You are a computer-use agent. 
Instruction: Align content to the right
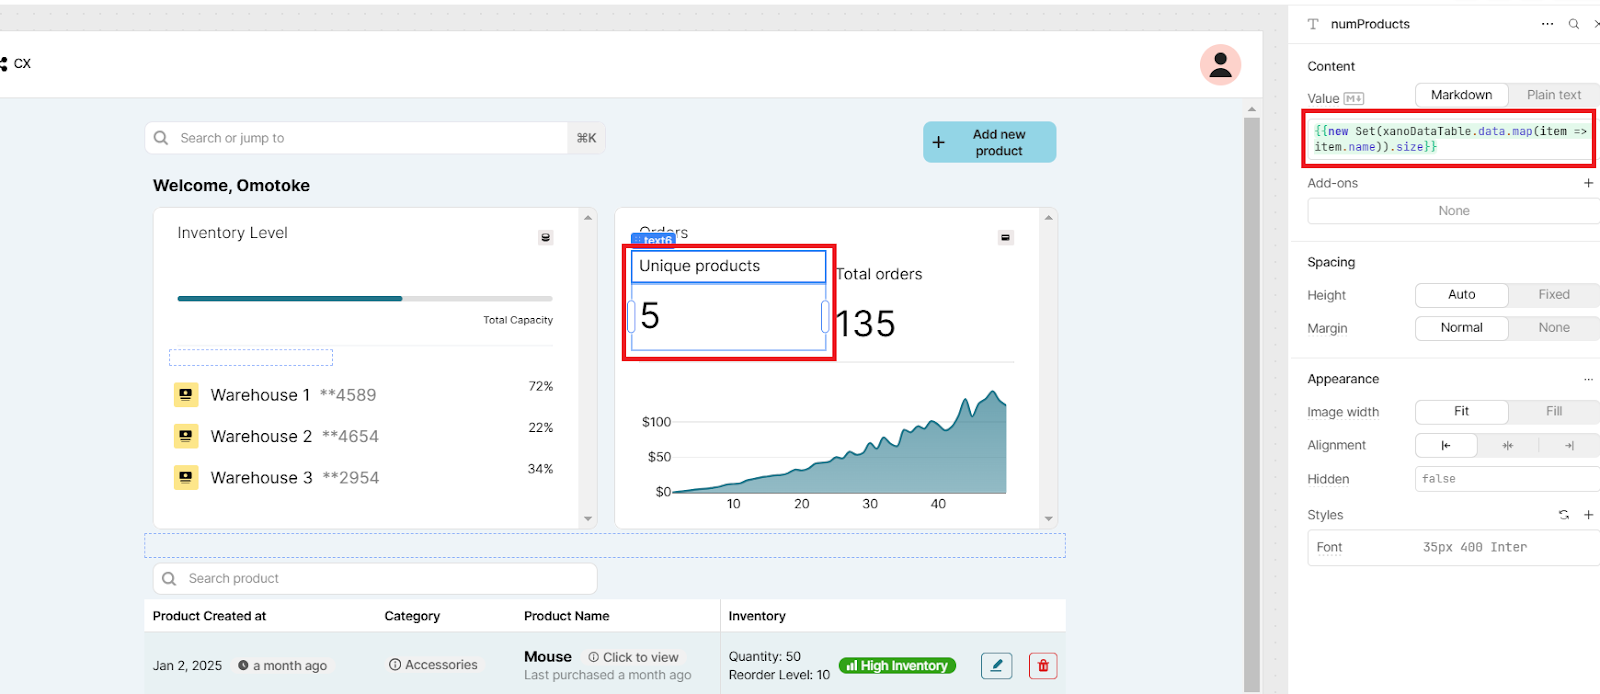coord(1569,446)
